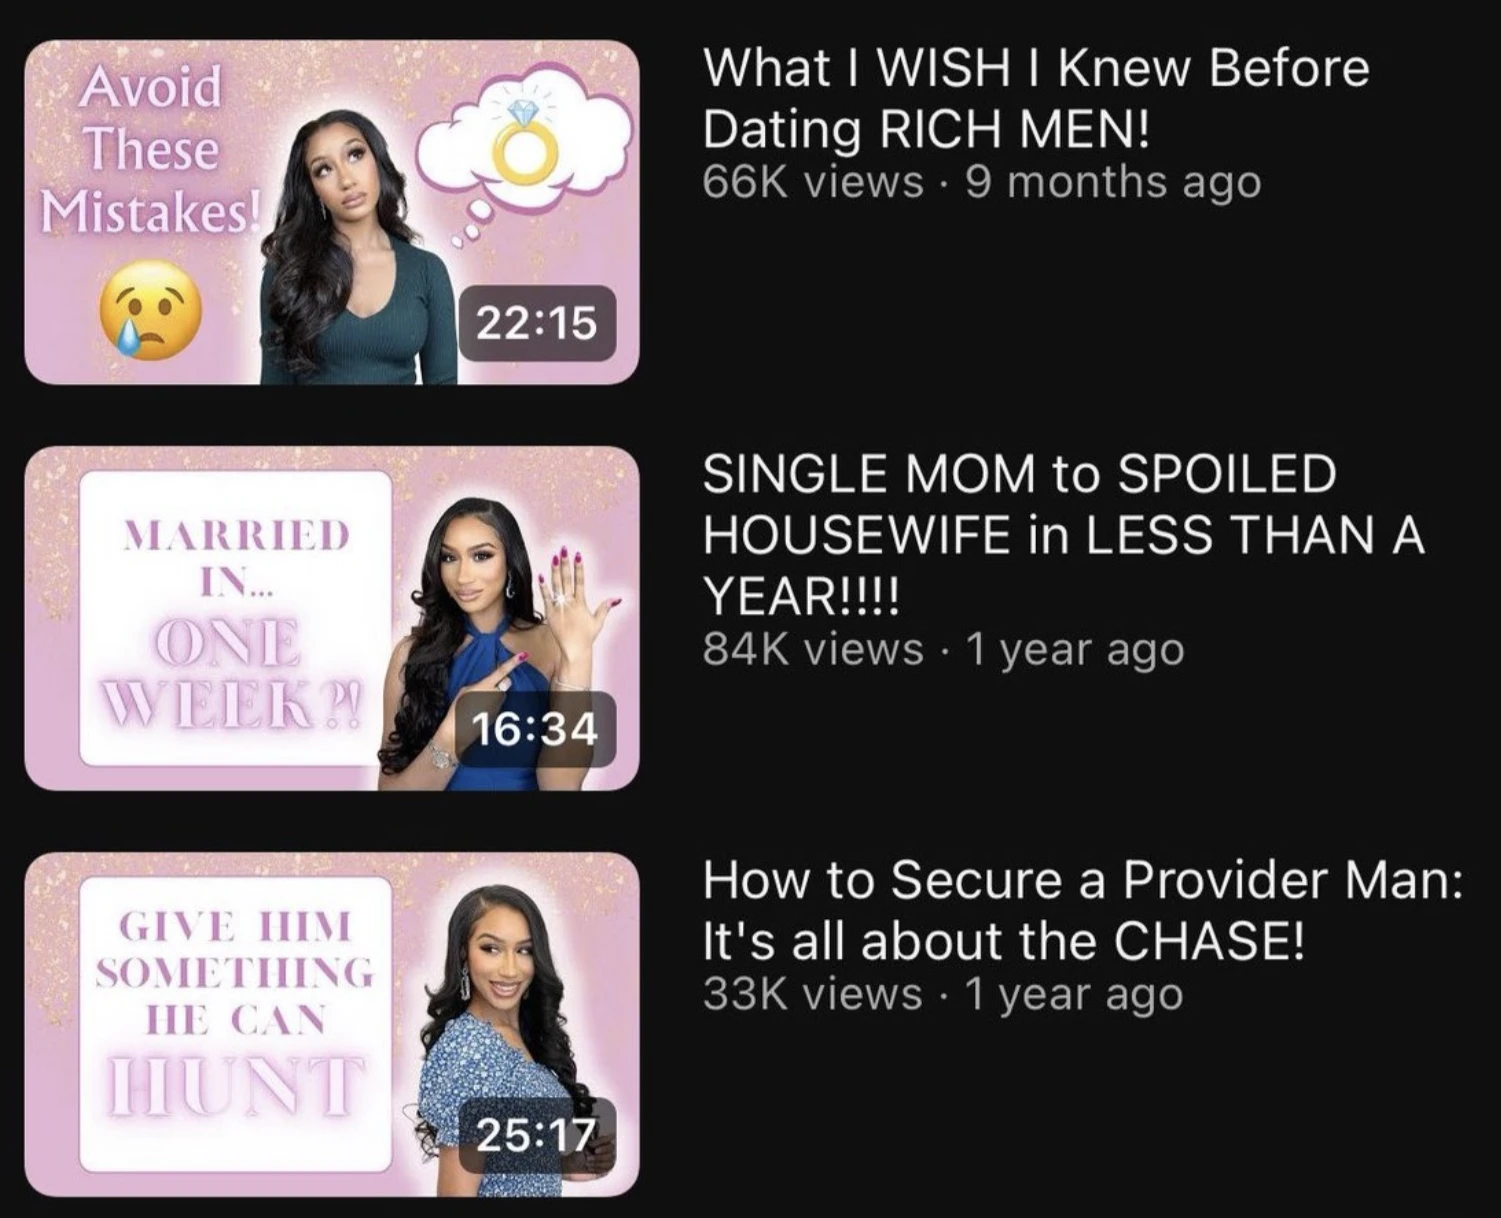Click the '33K views · 1 year ago' text
Viewport: 1501px width, 1218px height.
943,994
